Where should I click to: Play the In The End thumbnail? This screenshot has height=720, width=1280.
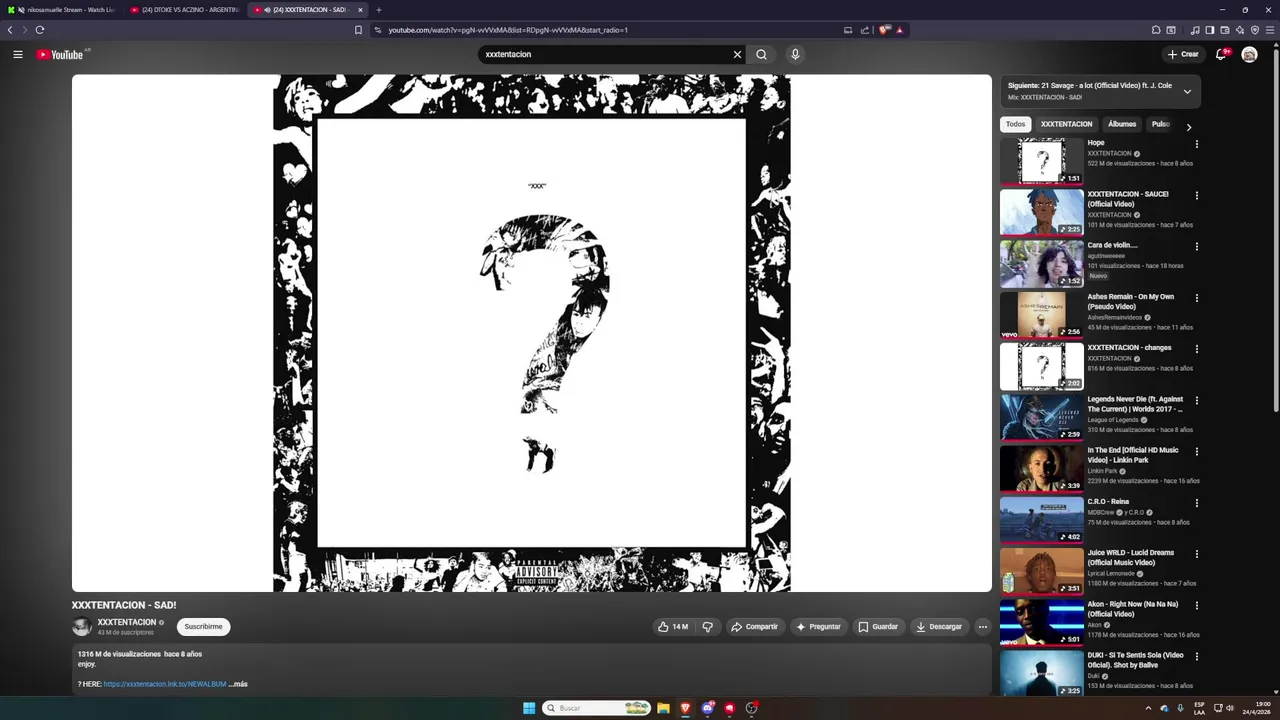point(1042,468)
